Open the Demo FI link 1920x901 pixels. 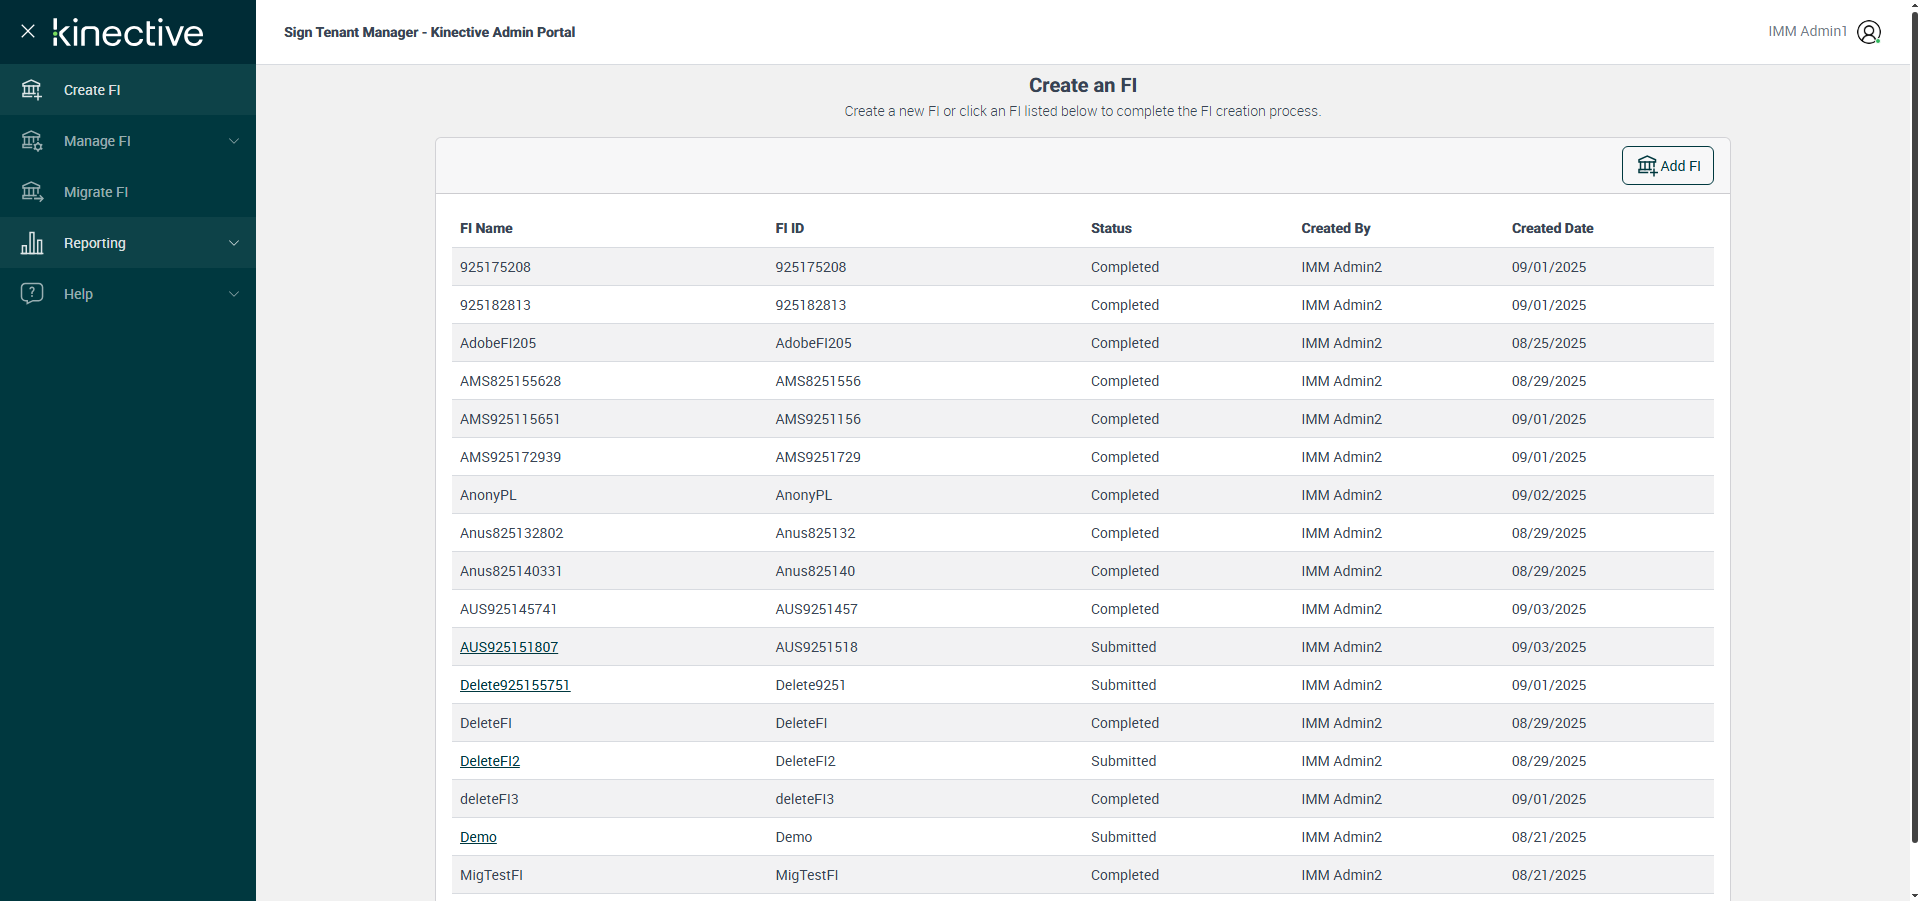[478, 837]
